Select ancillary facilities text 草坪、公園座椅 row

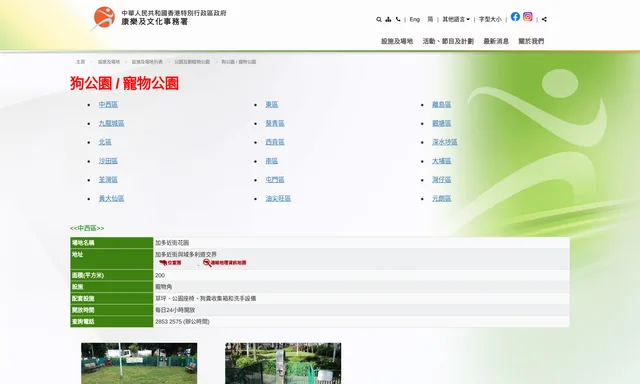tap(361, 298)
